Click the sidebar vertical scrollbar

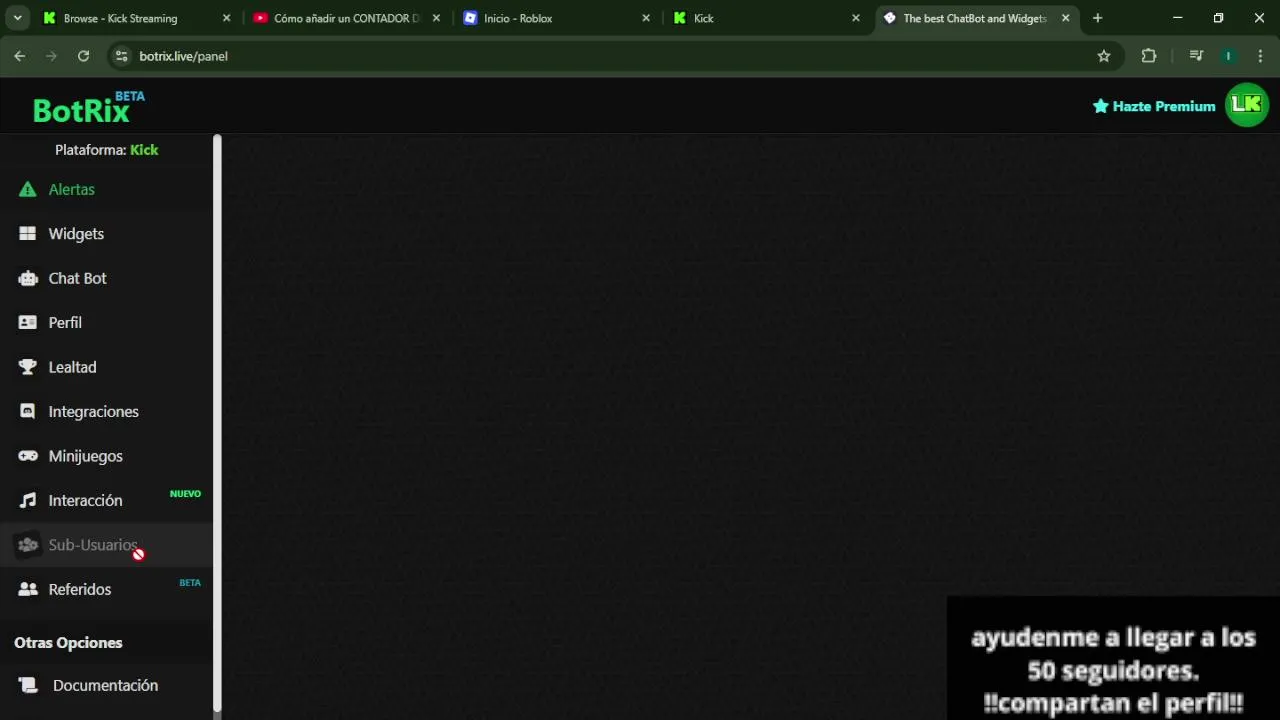click(x=217, y=423)
